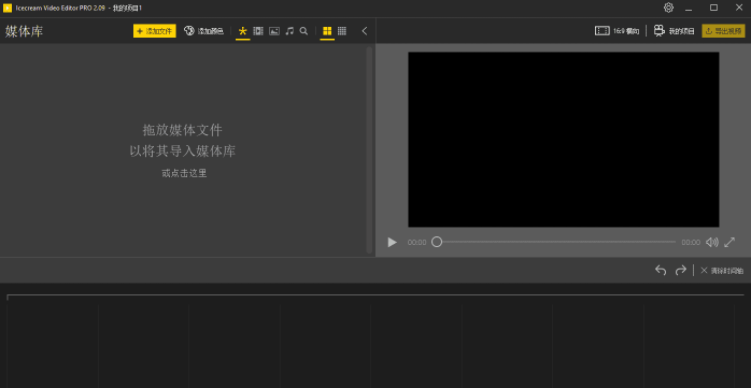Click the black video preview area
751x388 pixels.
[563, 139]
